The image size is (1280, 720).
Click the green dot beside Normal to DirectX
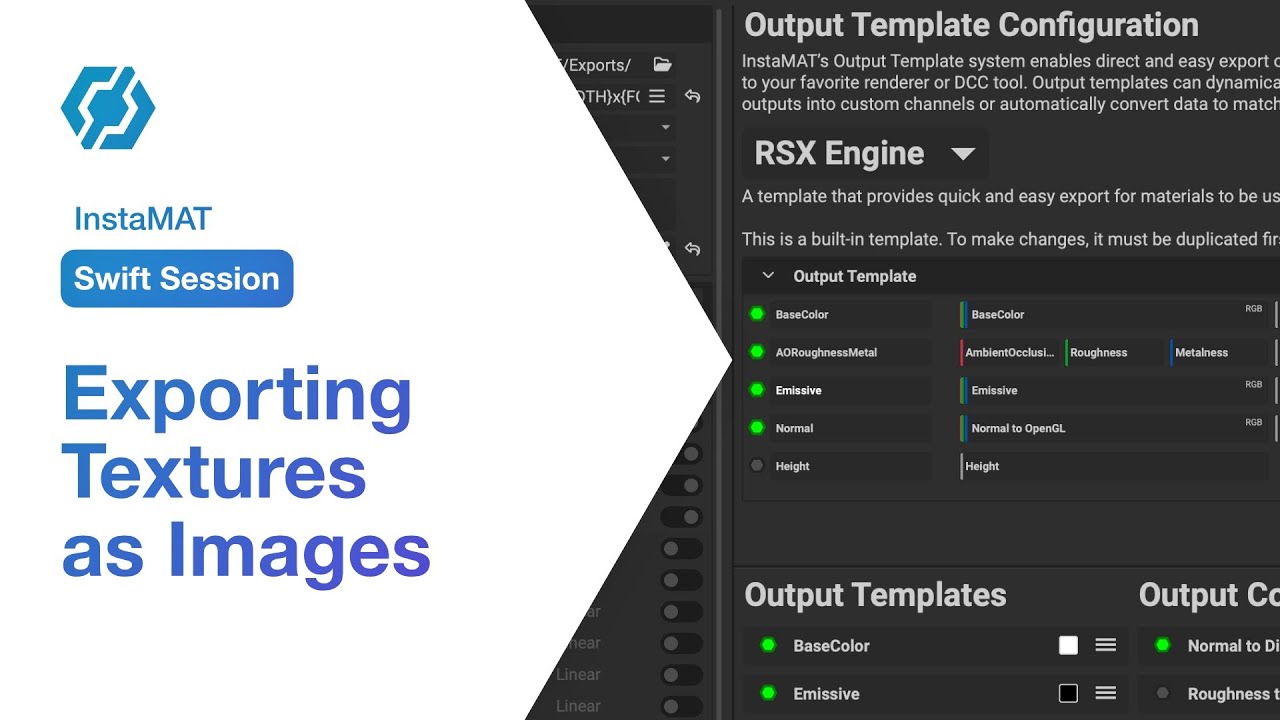point(1162,646)
